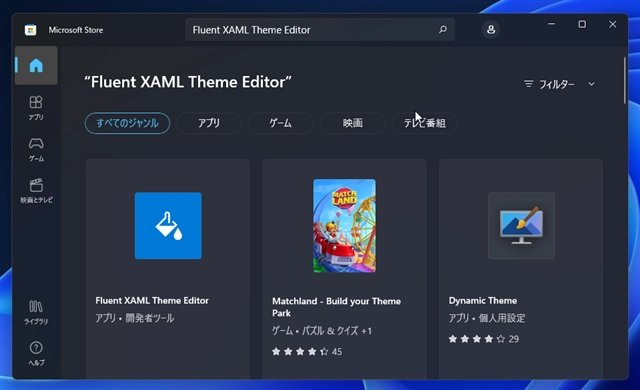Open the user account profile icon
This screenshot has width=640, height=390.
point(491,29)
